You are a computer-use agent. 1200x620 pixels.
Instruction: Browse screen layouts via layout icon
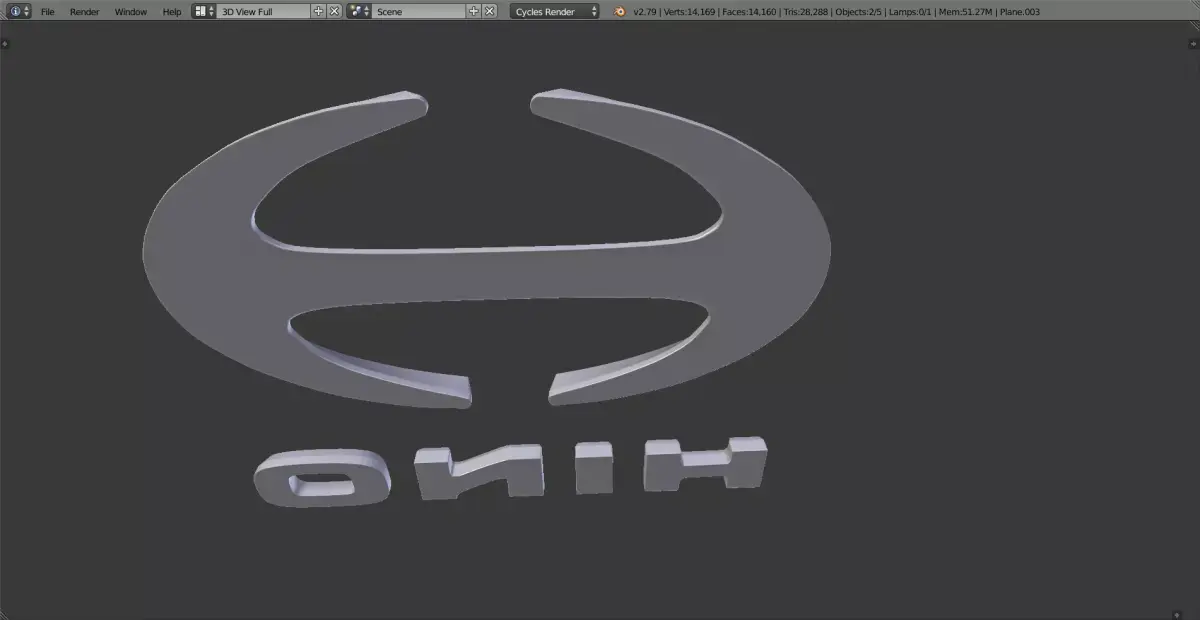pyautogui.click(x=203, y=11)
